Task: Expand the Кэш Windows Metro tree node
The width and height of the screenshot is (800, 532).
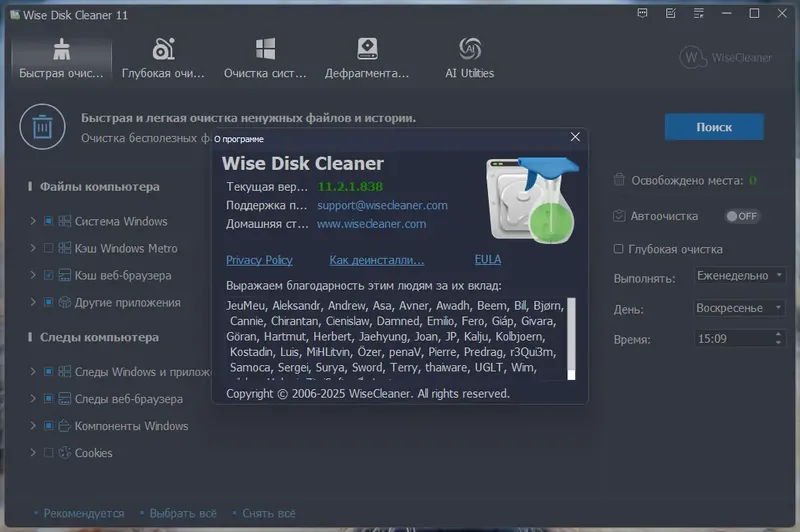Action: 33,248
